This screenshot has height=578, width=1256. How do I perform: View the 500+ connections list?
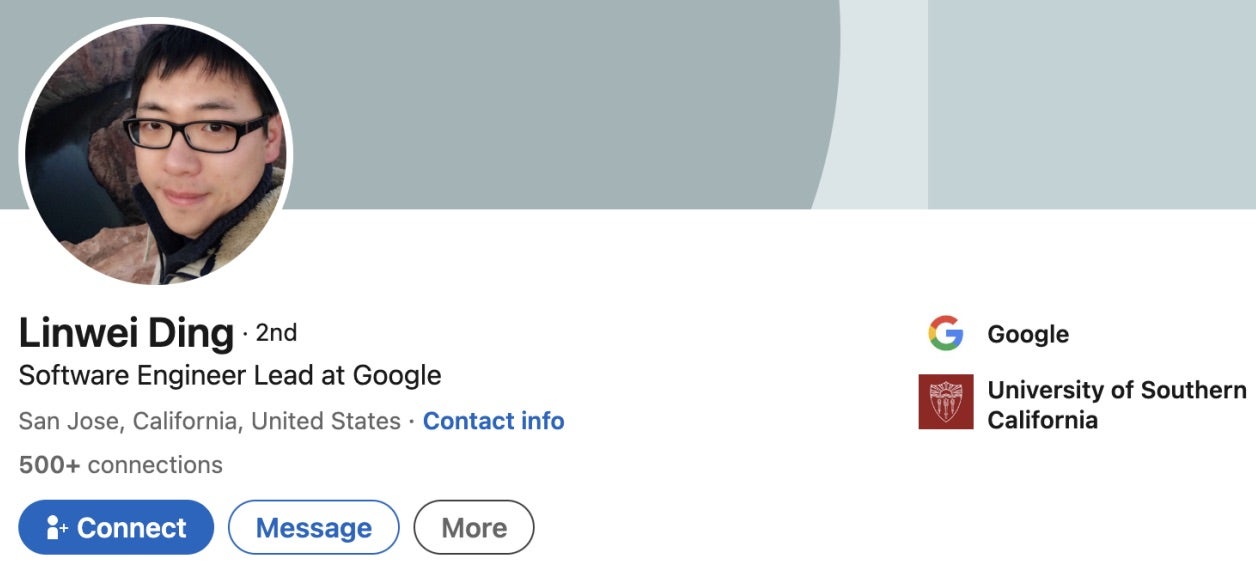point(120,465)
